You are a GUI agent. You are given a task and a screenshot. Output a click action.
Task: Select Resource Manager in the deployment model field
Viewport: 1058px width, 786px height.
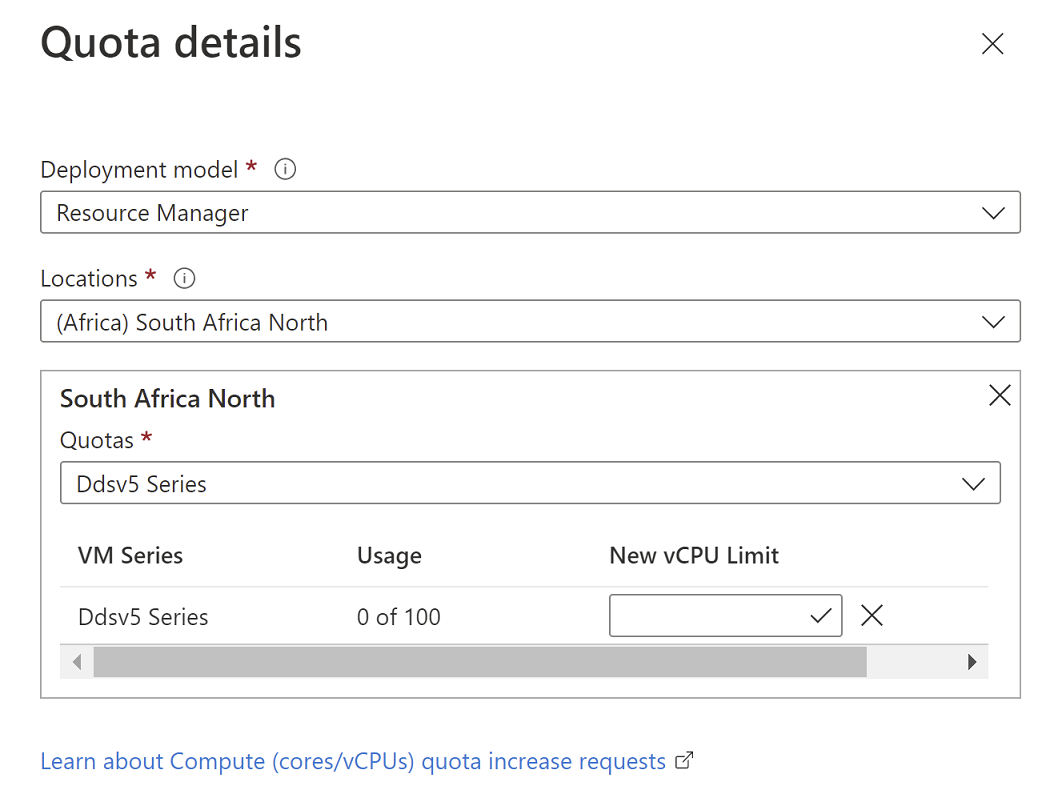150,212
